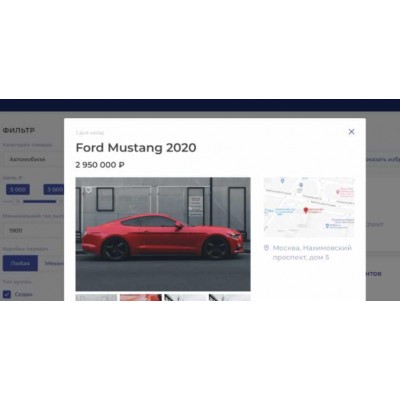400x400 pixels.
Task: Click the gray pin marker near map top
Action: (x=301, y=185)
